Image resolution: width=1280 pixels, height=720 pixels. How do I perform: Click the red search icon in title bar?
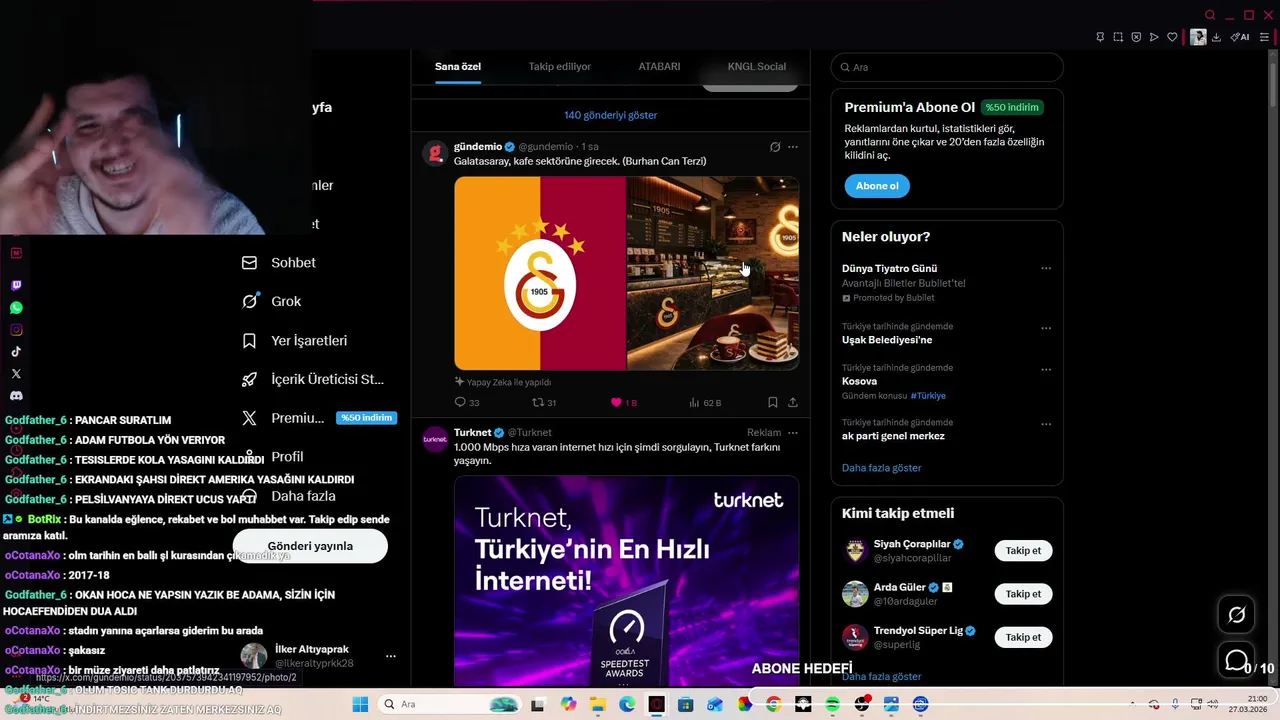[x=1210, y=15]
